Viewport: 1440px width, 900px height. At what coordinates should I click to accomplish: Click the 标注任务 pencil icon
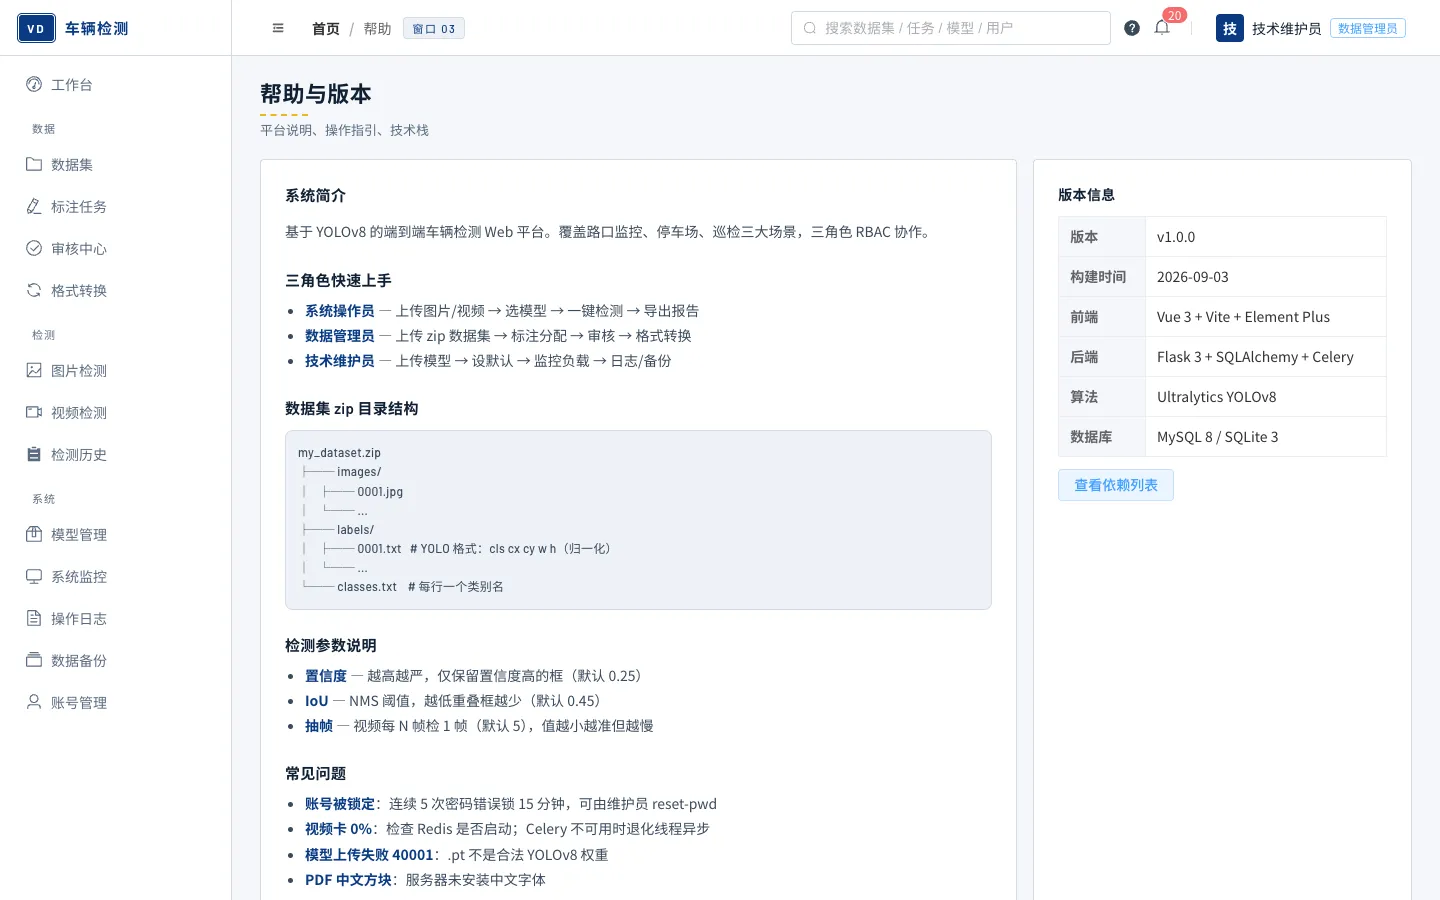point(34,206)
